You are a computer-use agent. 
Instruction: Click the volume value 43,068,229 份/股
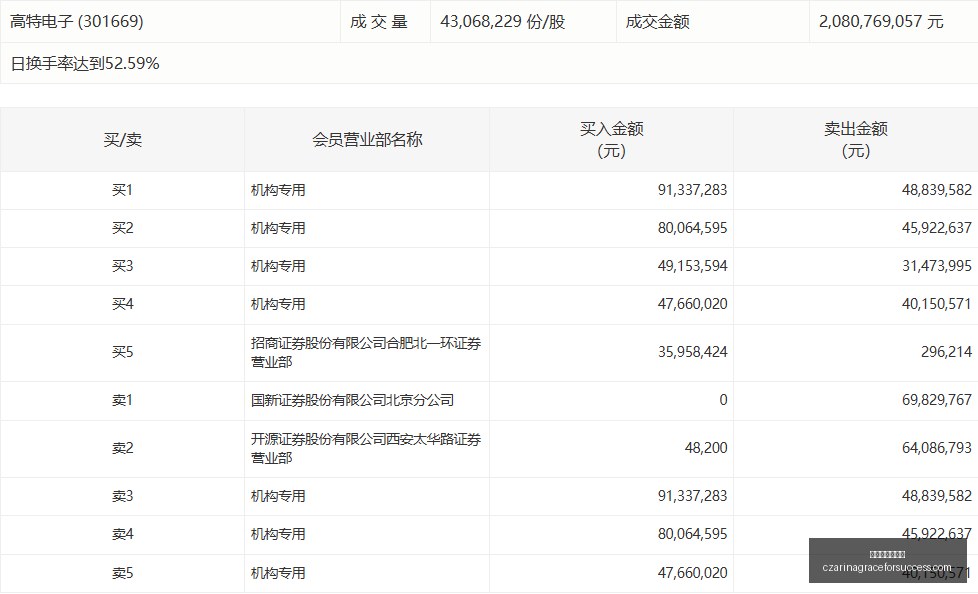point(503,21)
